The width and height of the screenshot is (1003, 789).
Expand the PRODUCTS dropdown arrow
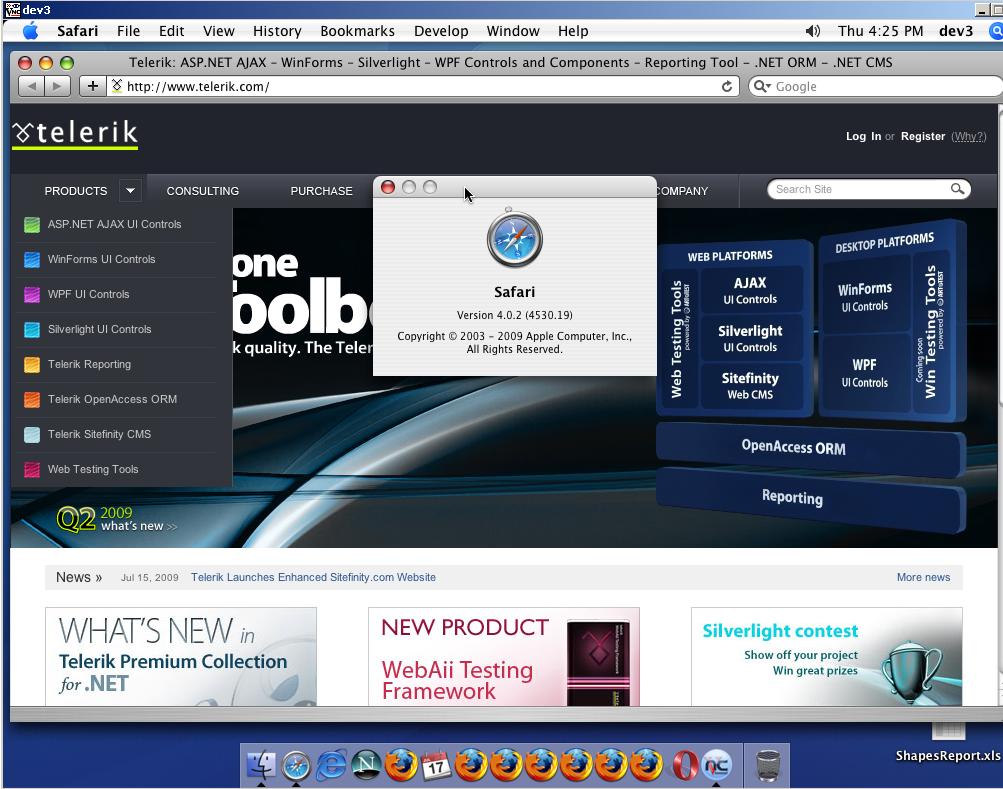coord(130,191)
